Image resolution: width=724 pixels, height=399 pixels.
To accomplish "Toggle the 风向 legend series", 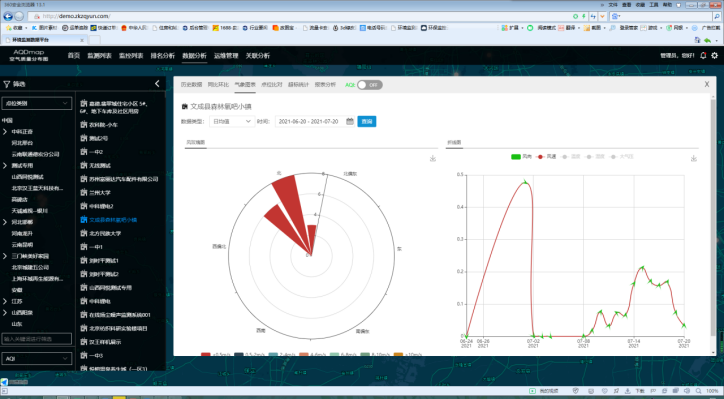I will [521, 157].
